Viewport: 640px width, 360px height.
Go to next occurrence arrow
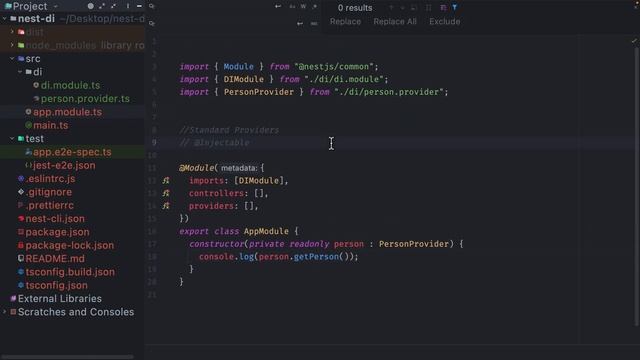pos(402,7)
